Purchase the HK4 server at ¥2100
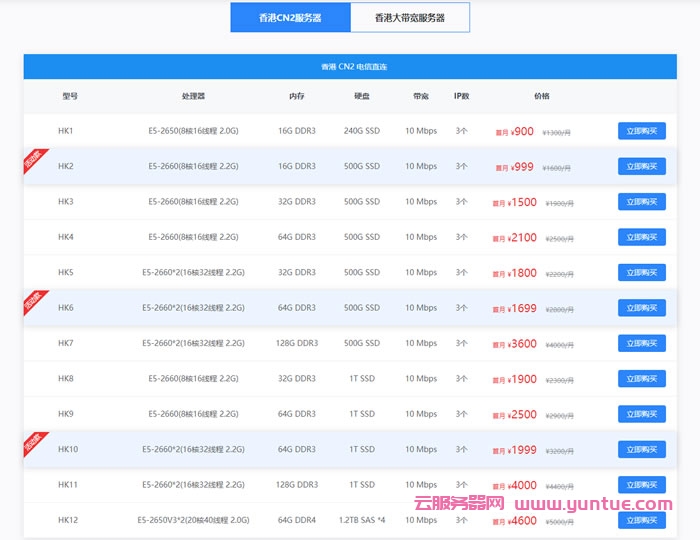 click(641, 237)
